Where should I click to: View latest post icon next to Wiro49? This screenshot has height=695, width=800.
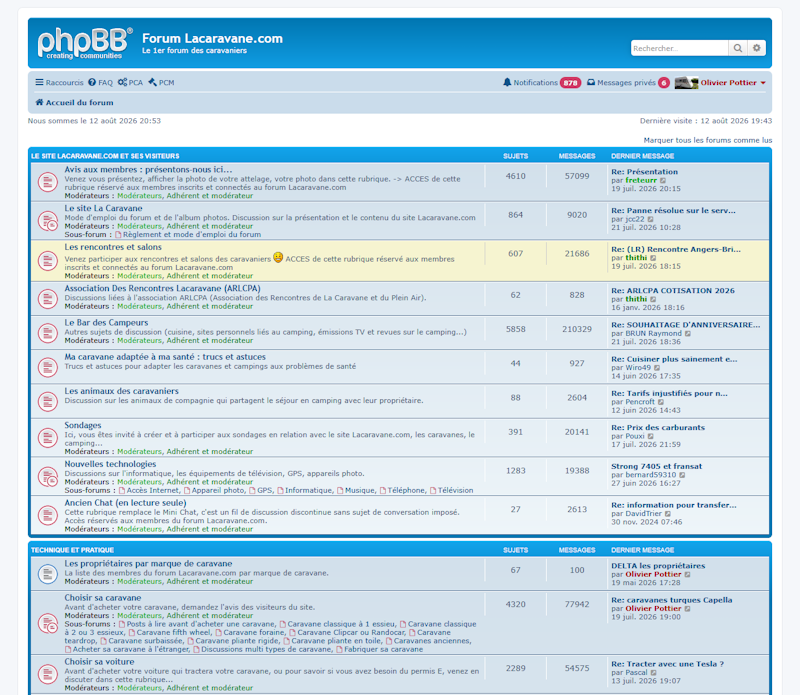point(657,367)
